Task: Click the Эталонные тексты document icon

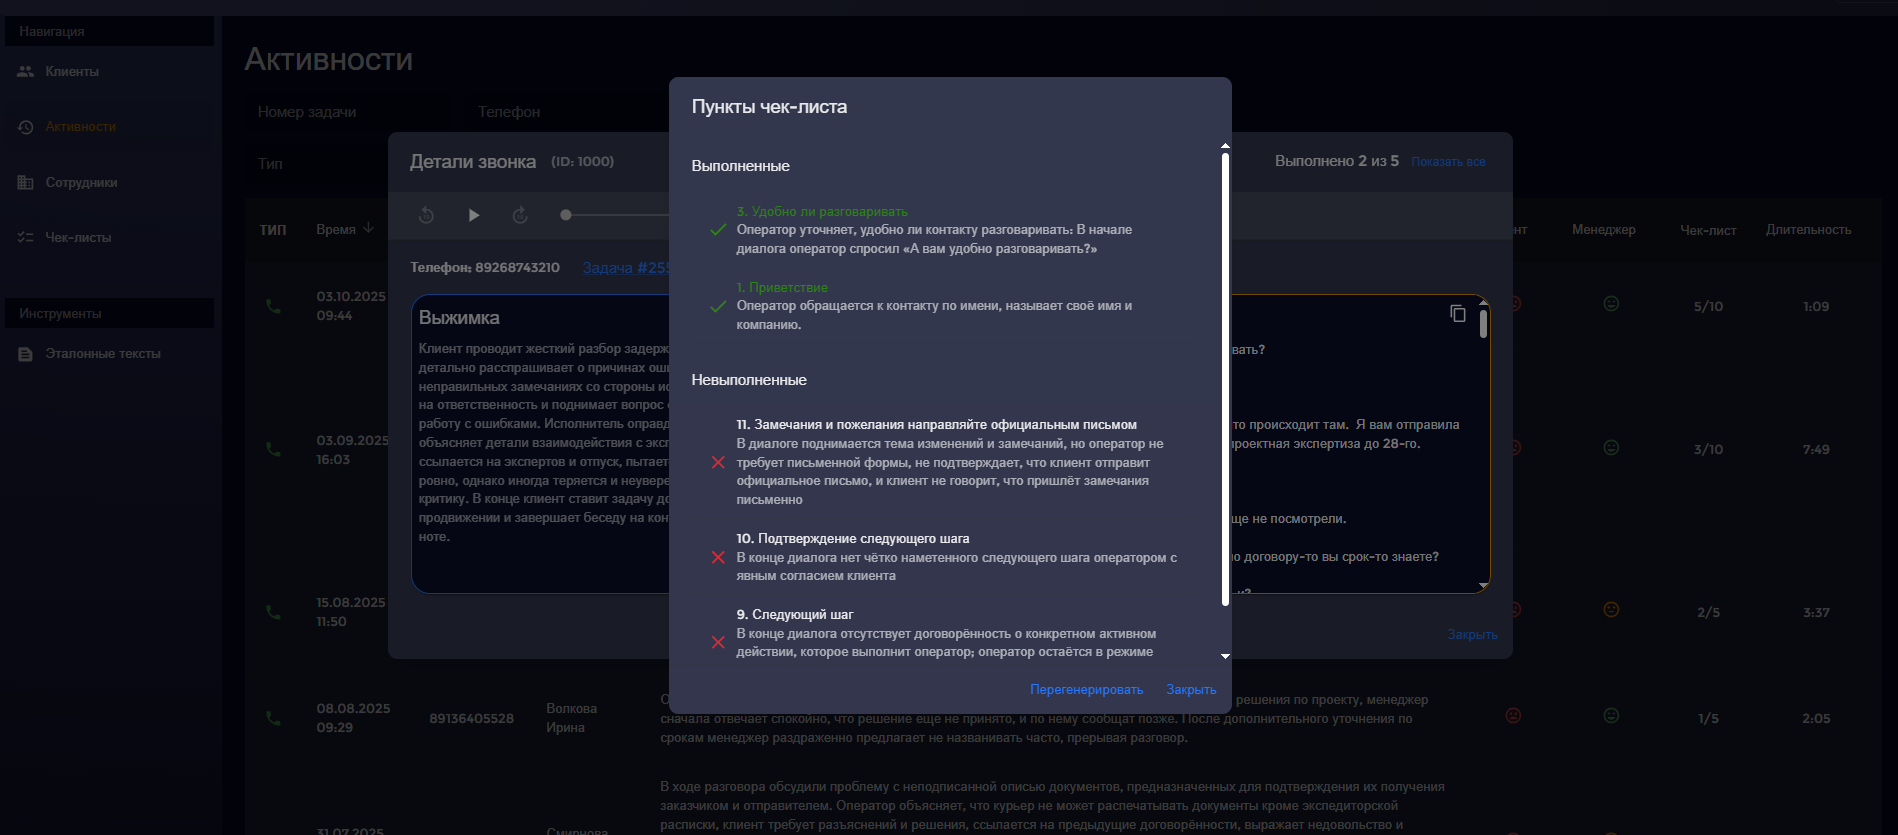Action: pos(26,354)
